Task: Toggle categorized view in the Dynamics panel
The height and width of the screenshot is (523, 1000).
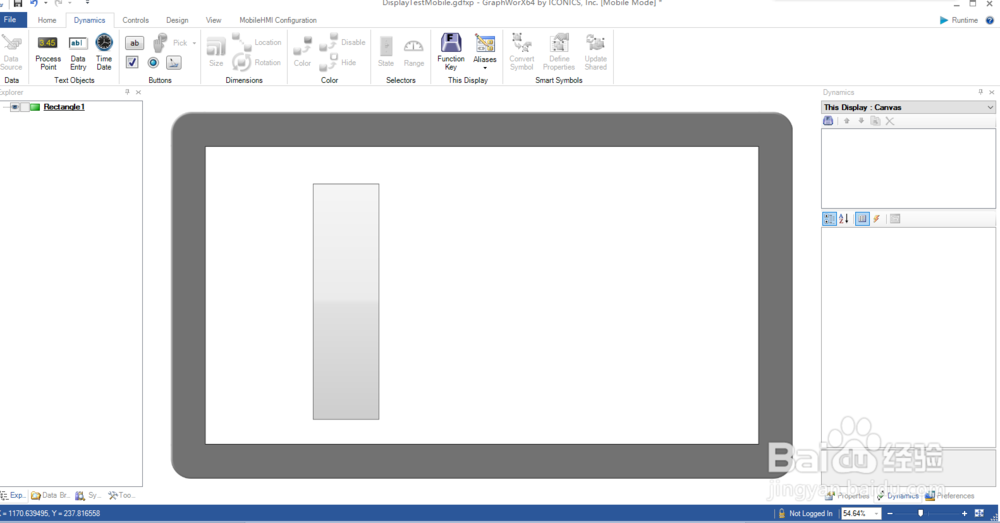Action: [x=829, y=219]
